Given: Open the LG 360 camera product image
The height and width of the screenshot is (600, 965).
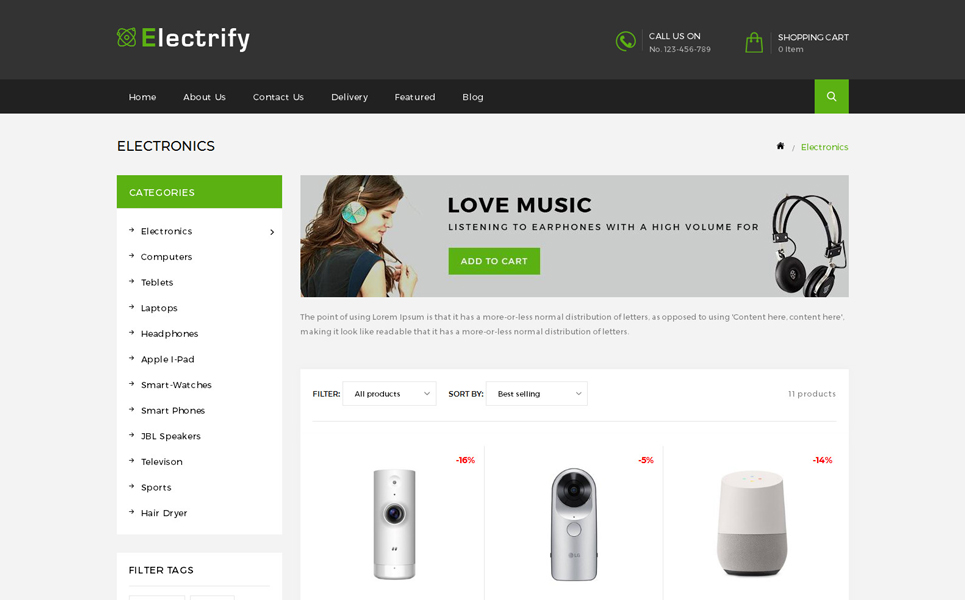Looking at the screenshot, I should pyautogui.click(x=574, y=524).
